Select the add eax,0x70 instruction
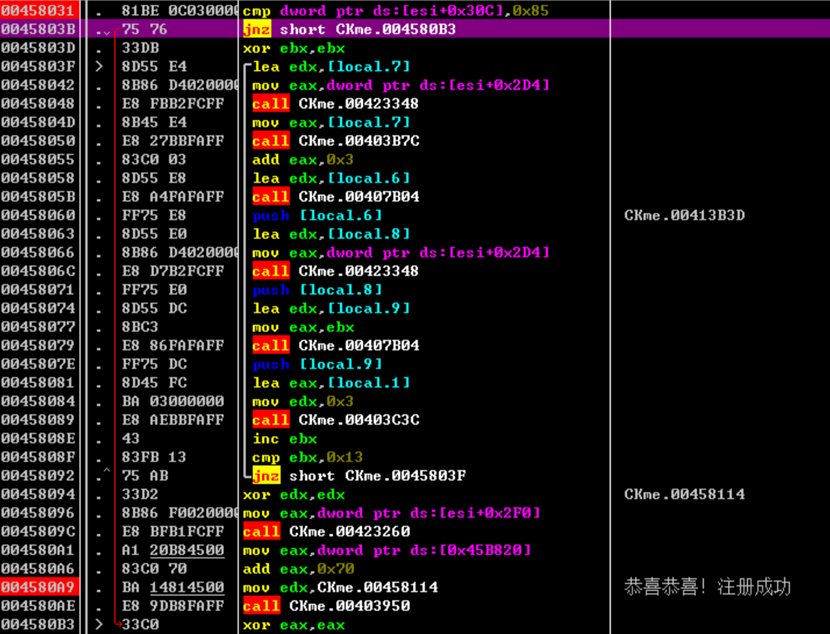Image resolution: width=830 pixels, height=634 pixels. [299, 569]
